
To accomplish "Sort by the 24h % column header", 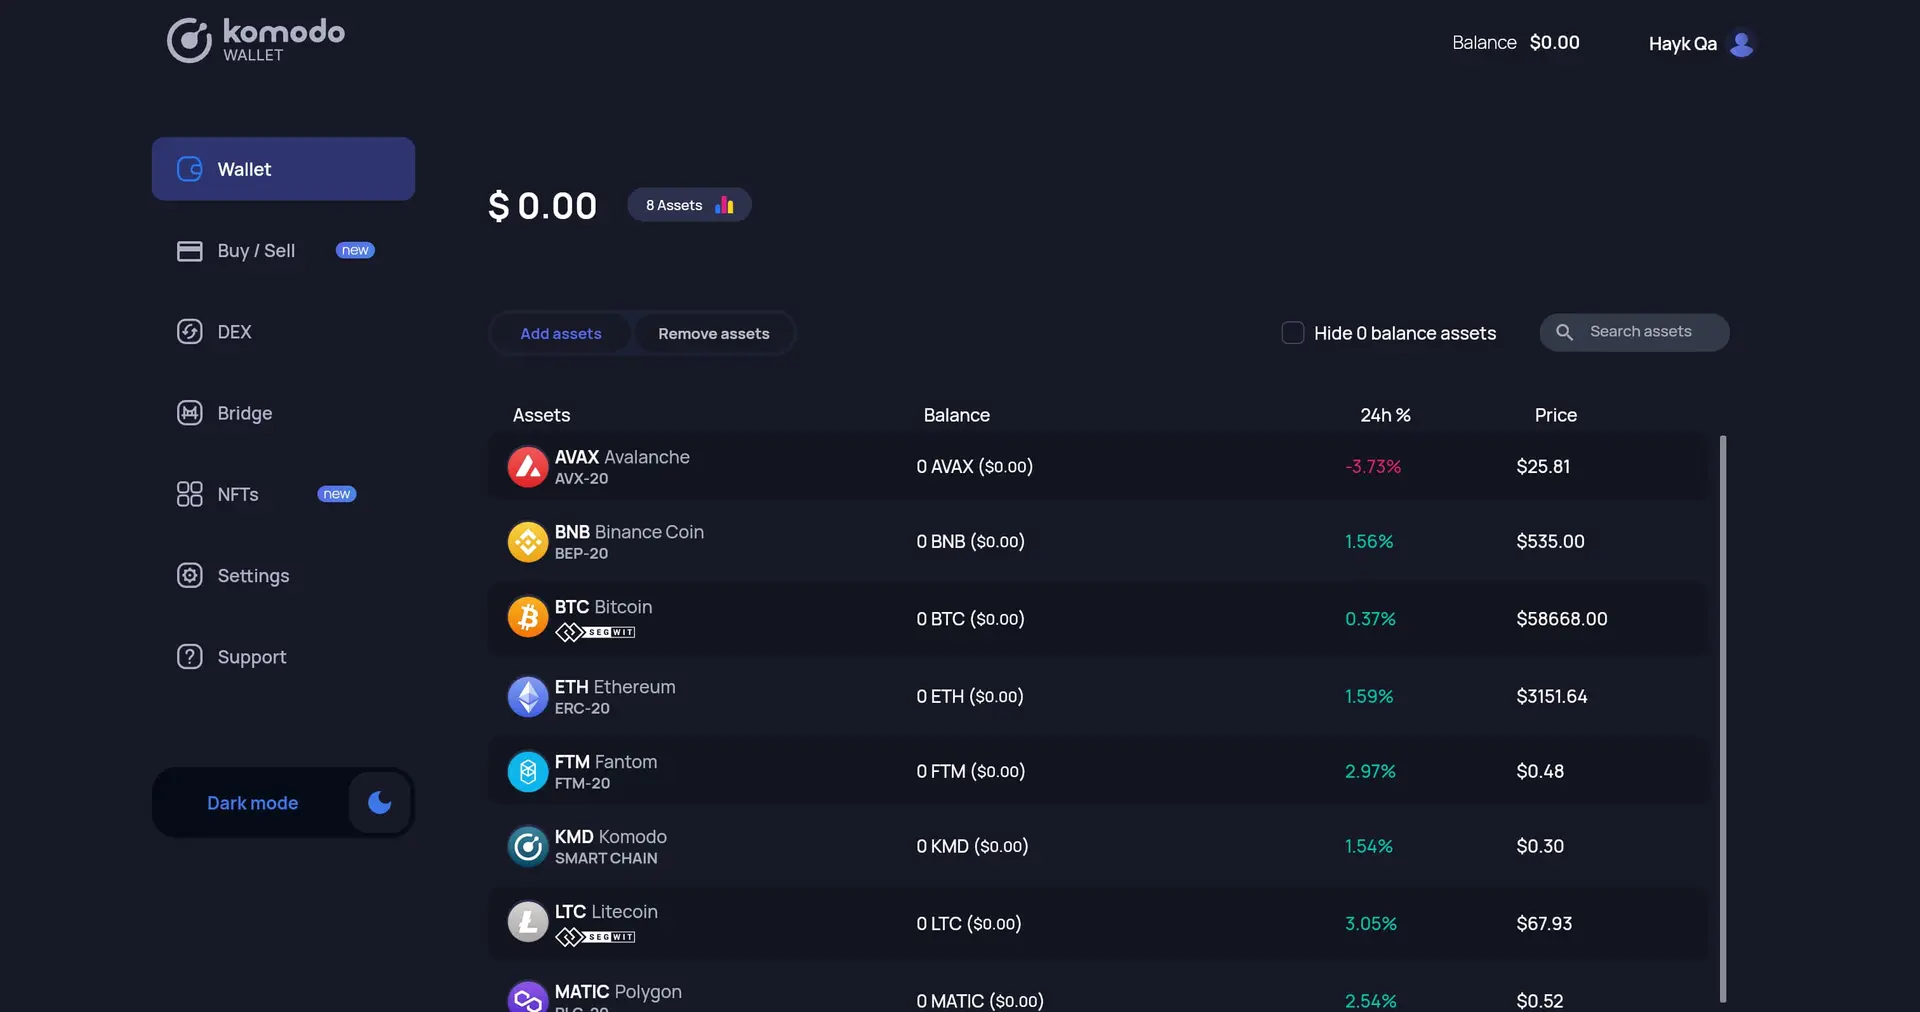I will pyautogui.click(x=1386, y=414).
